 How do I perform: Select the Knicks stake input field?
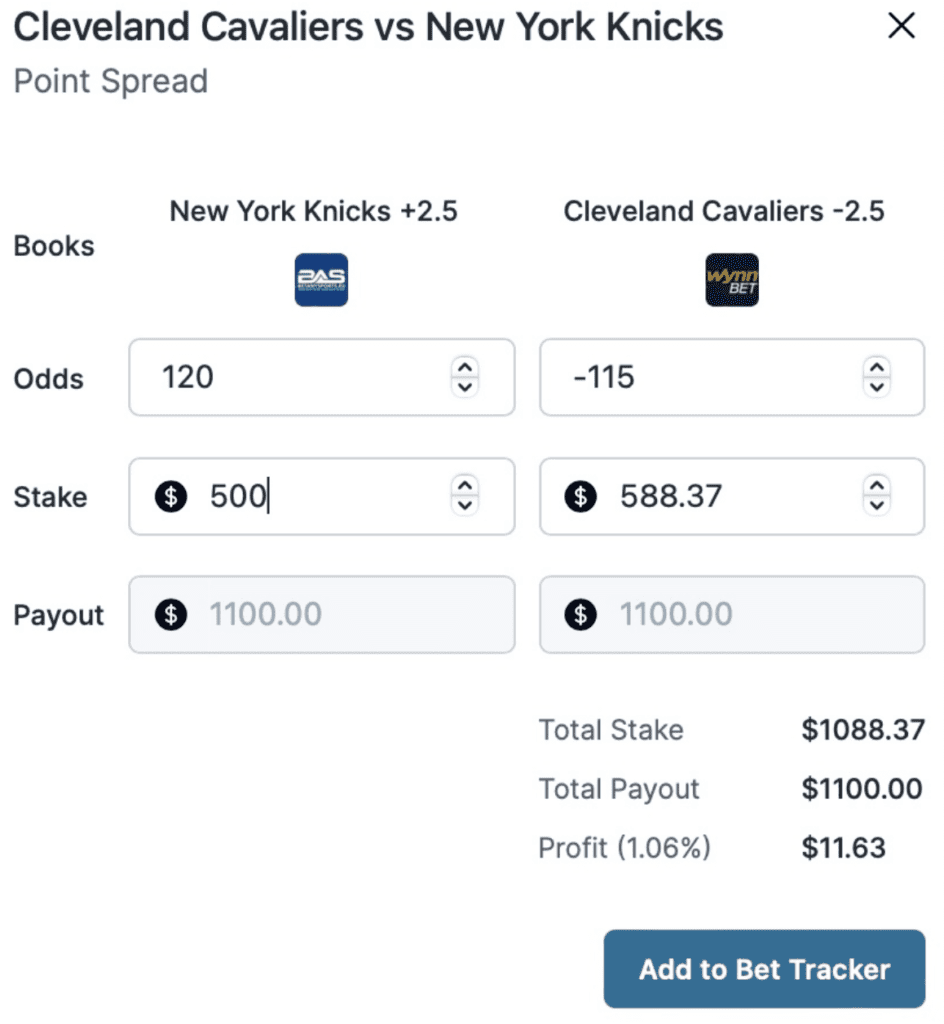[x=322, y=496]
